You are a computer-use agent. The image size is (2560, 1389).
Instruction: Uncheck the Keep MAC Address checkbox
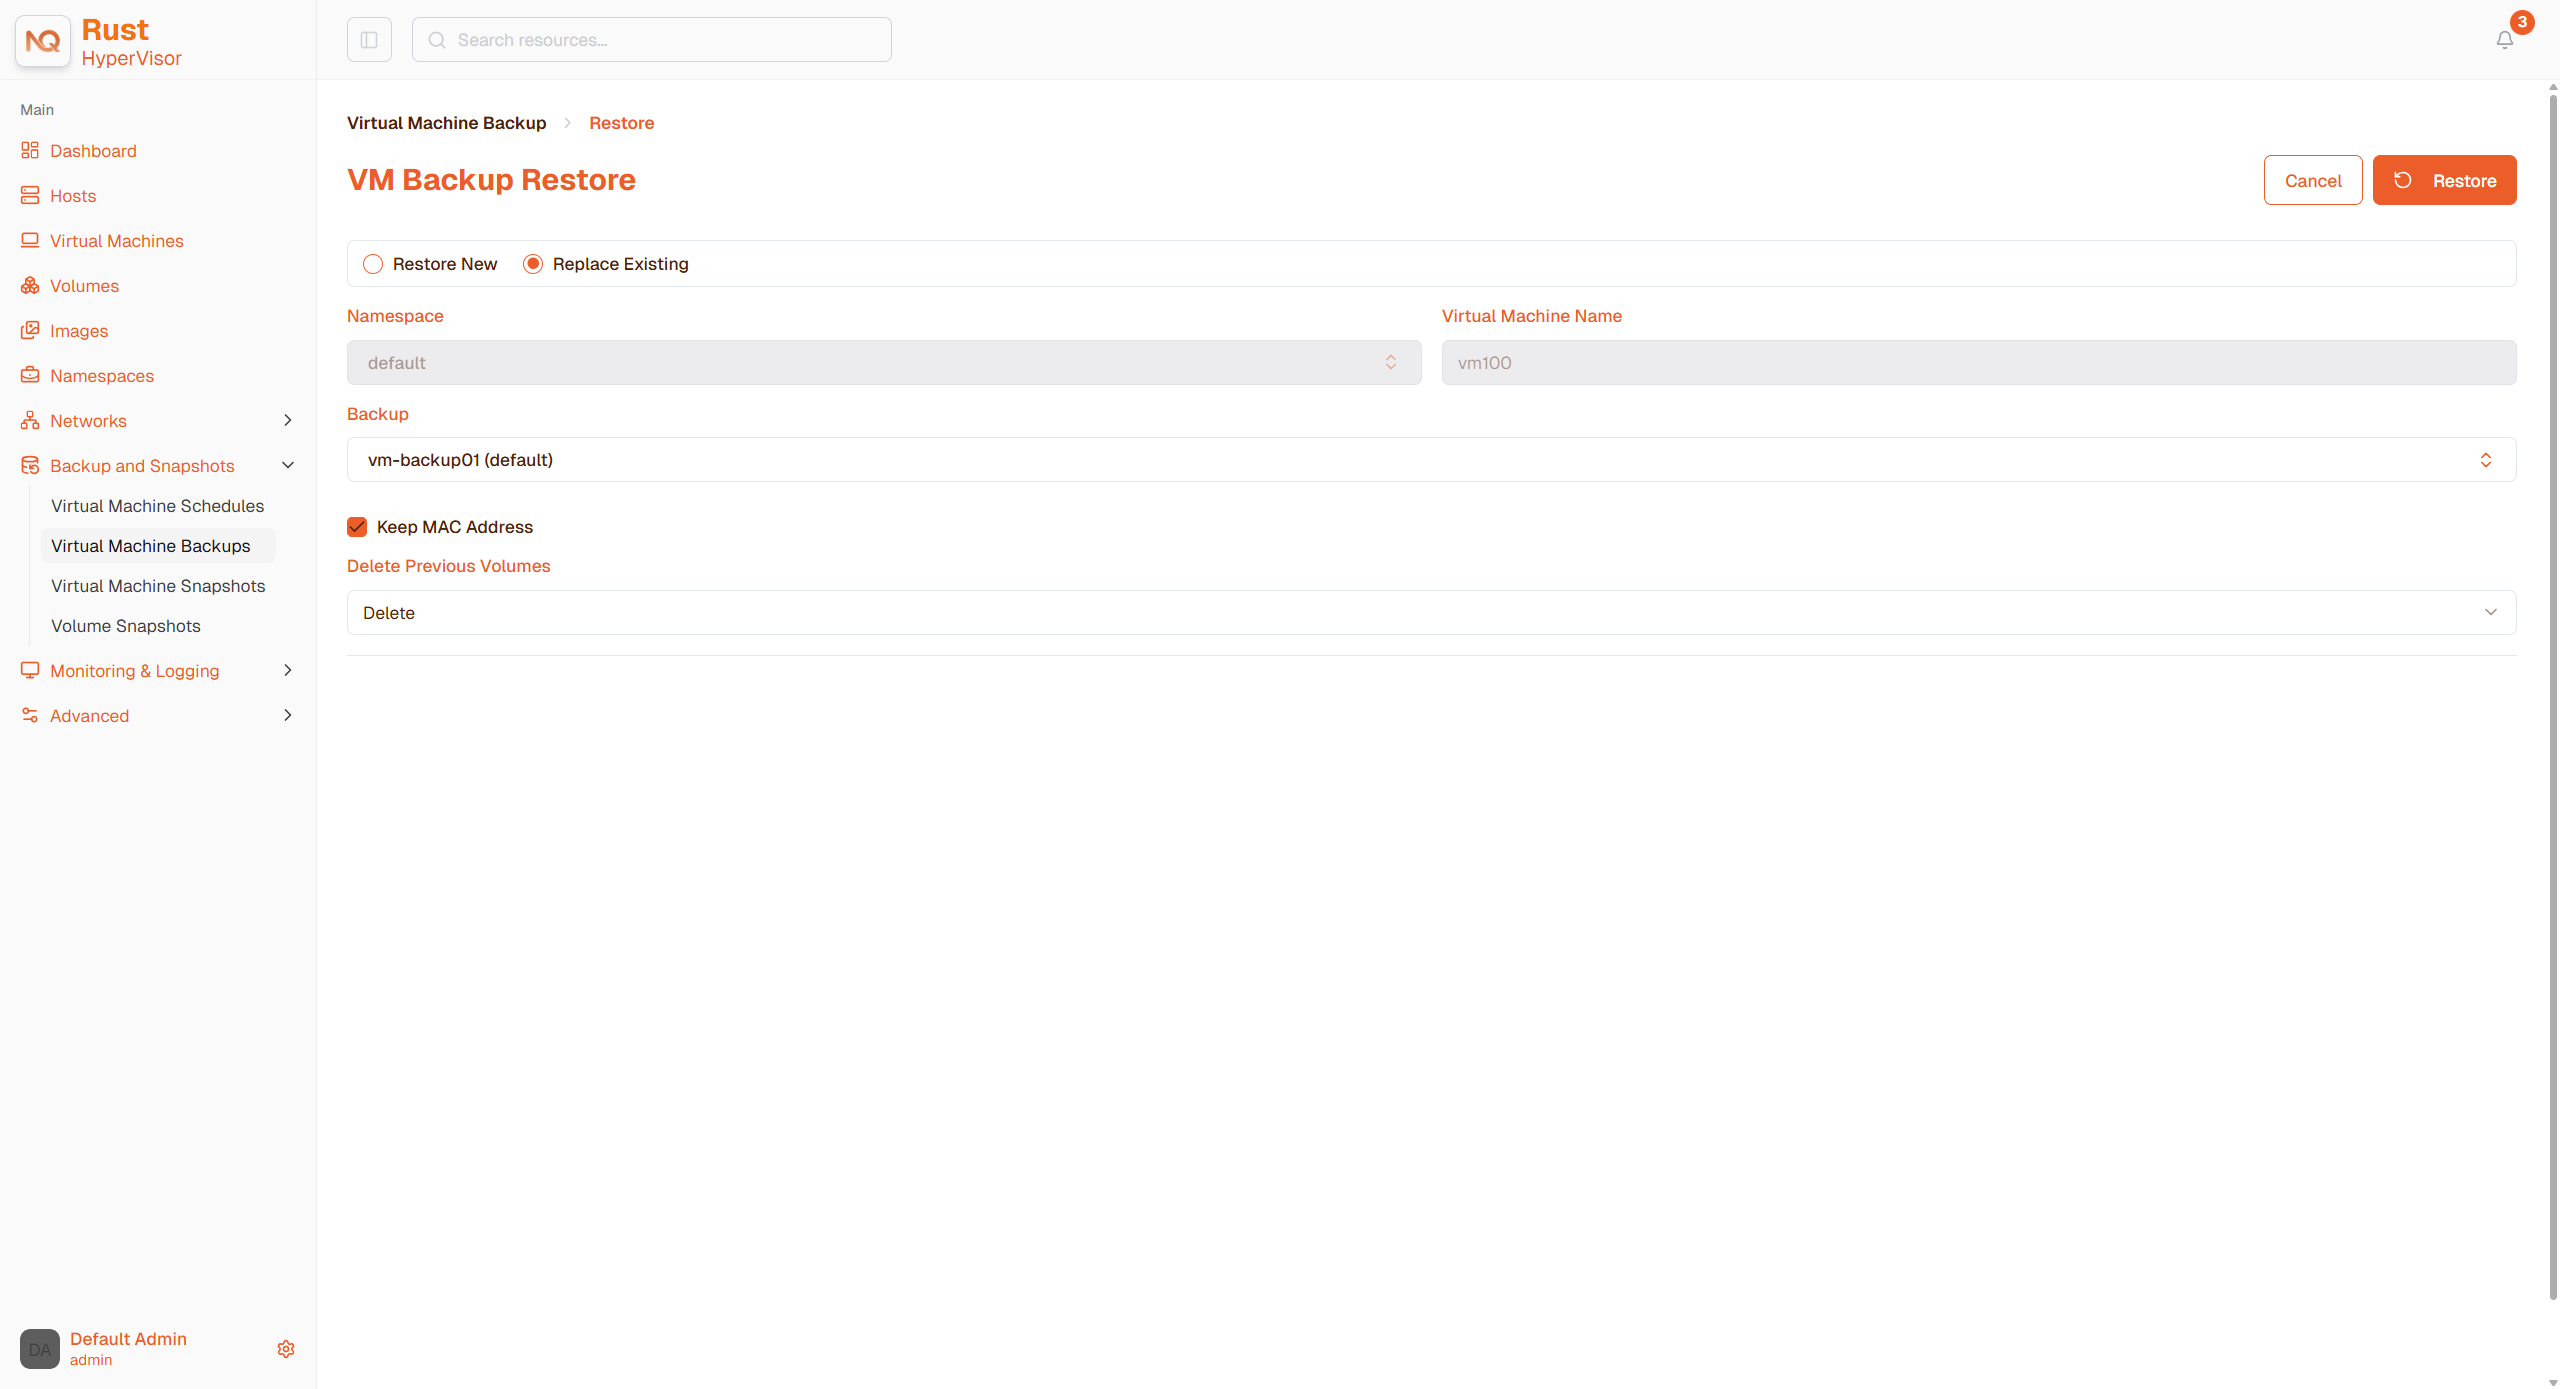click(x=357, y=527)
